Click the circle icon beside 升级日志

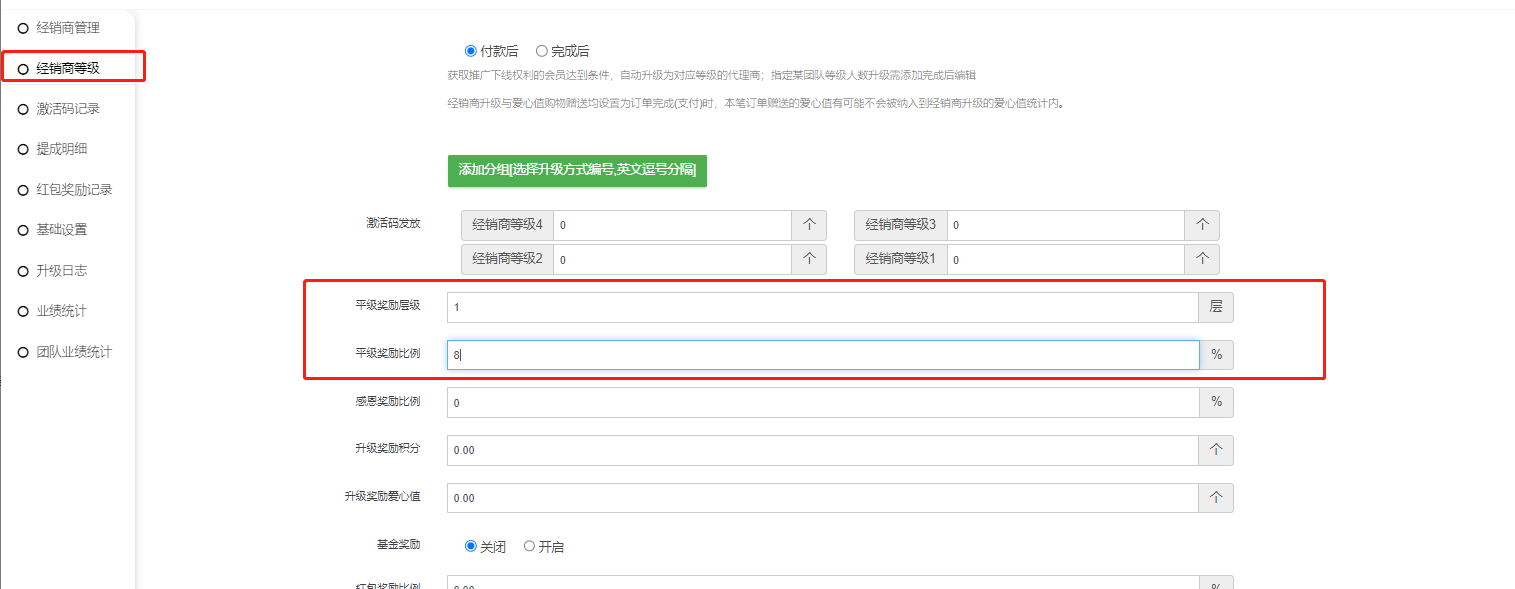tap(23, 271)
